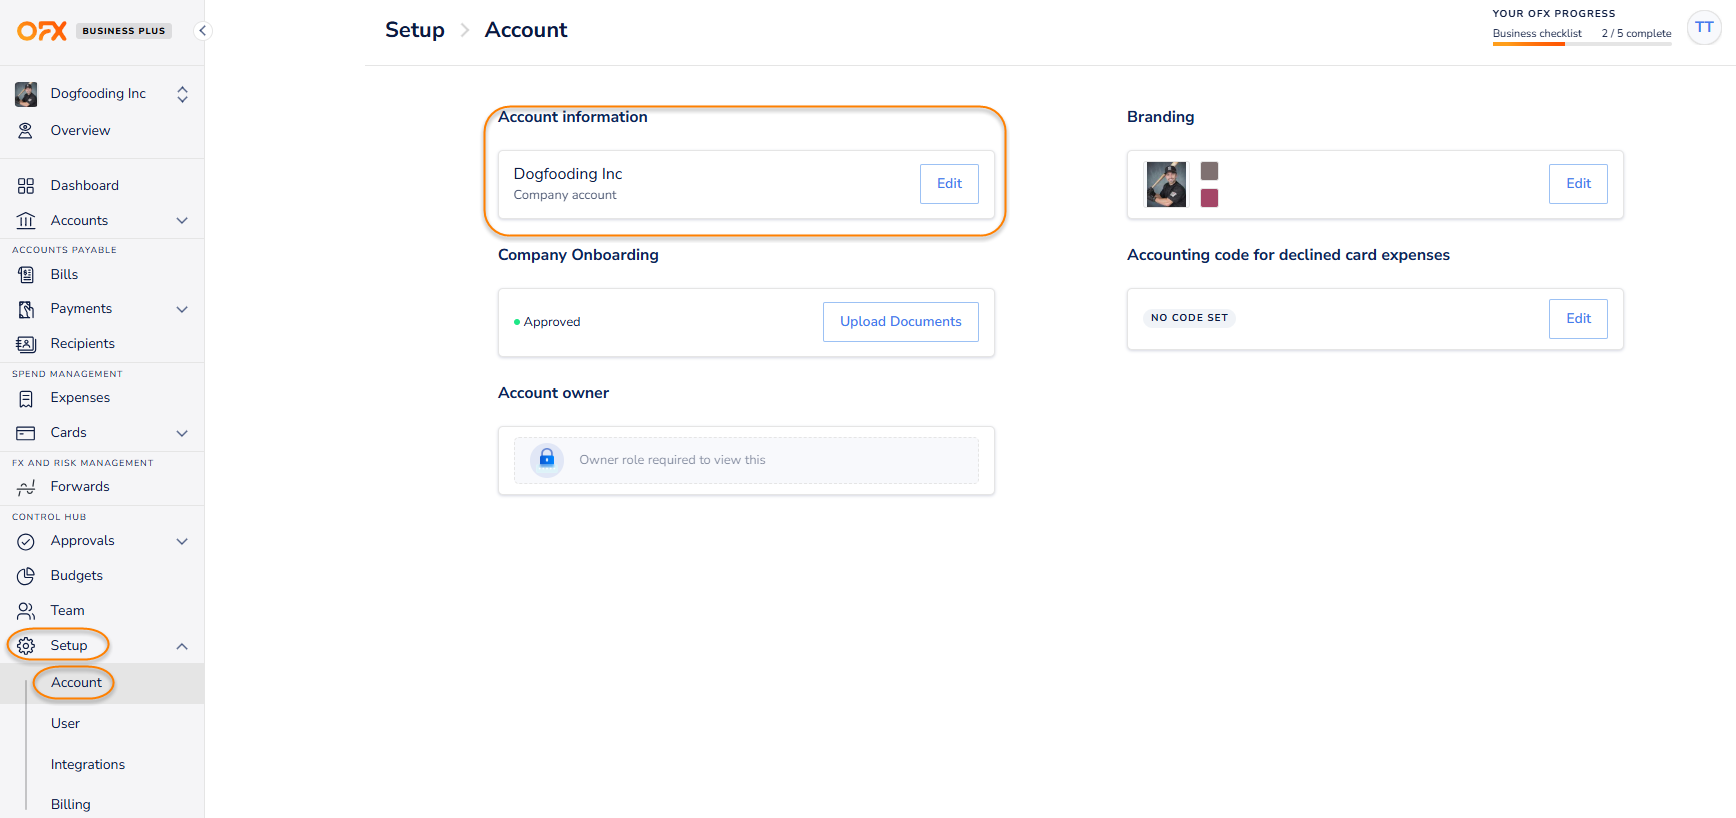Click the Team people icon
Viewport: 1736px width, 818px height.
(26, 611)
